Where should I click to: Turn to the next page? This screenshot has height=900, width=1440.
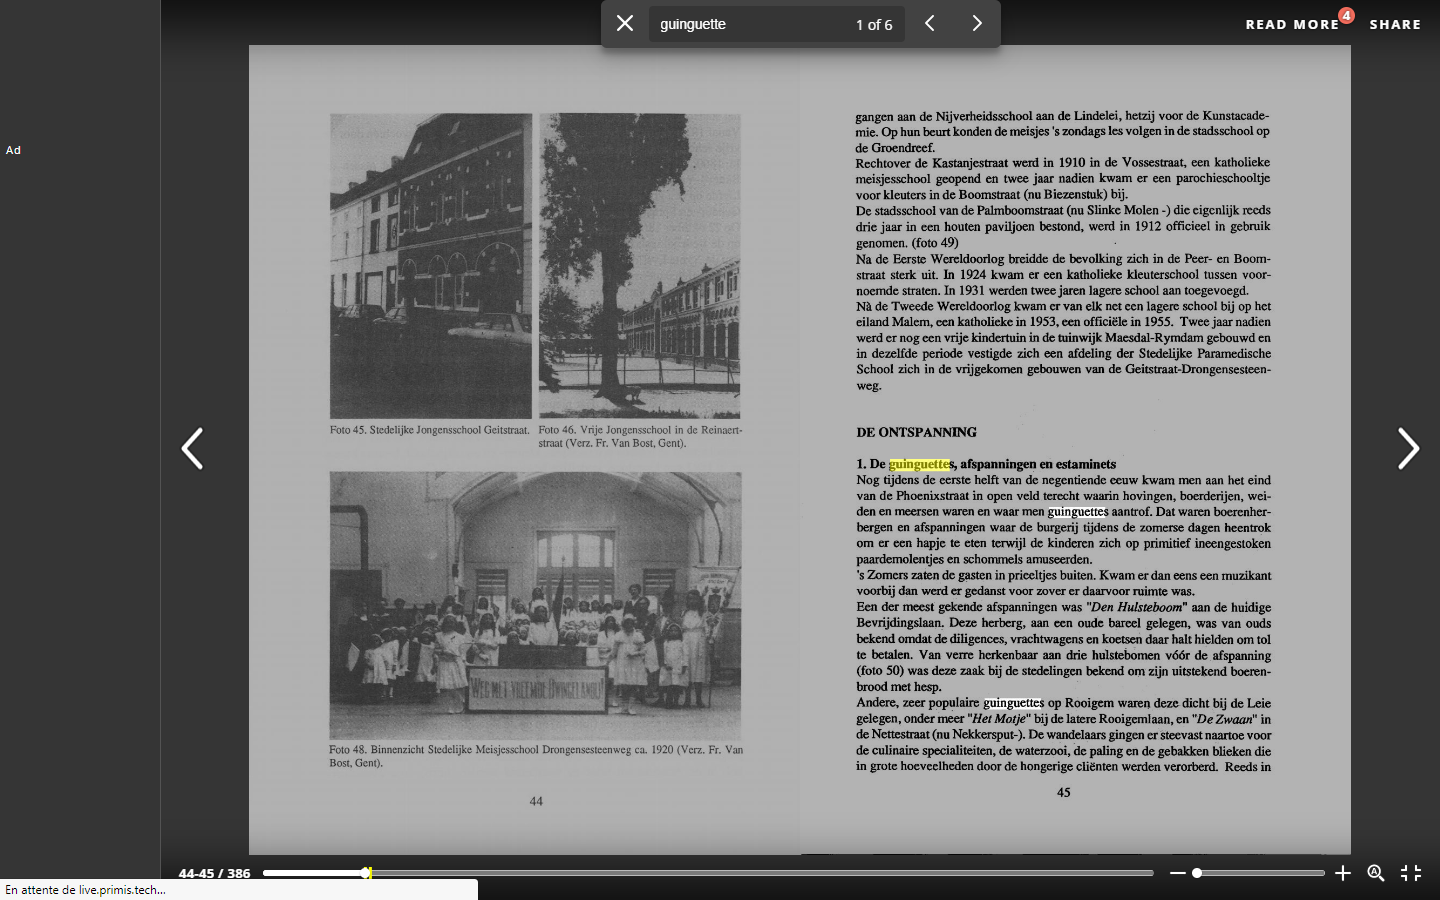(x=1408, y=448)
